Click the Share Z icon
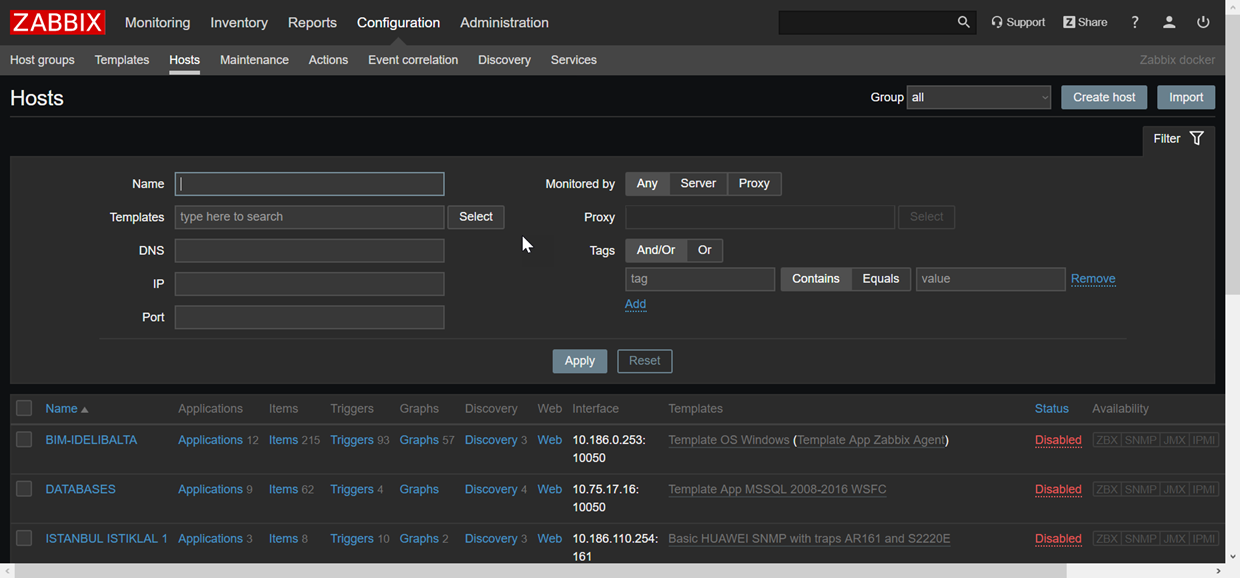The image size is (1240, 578). [x=1069, y=22]
